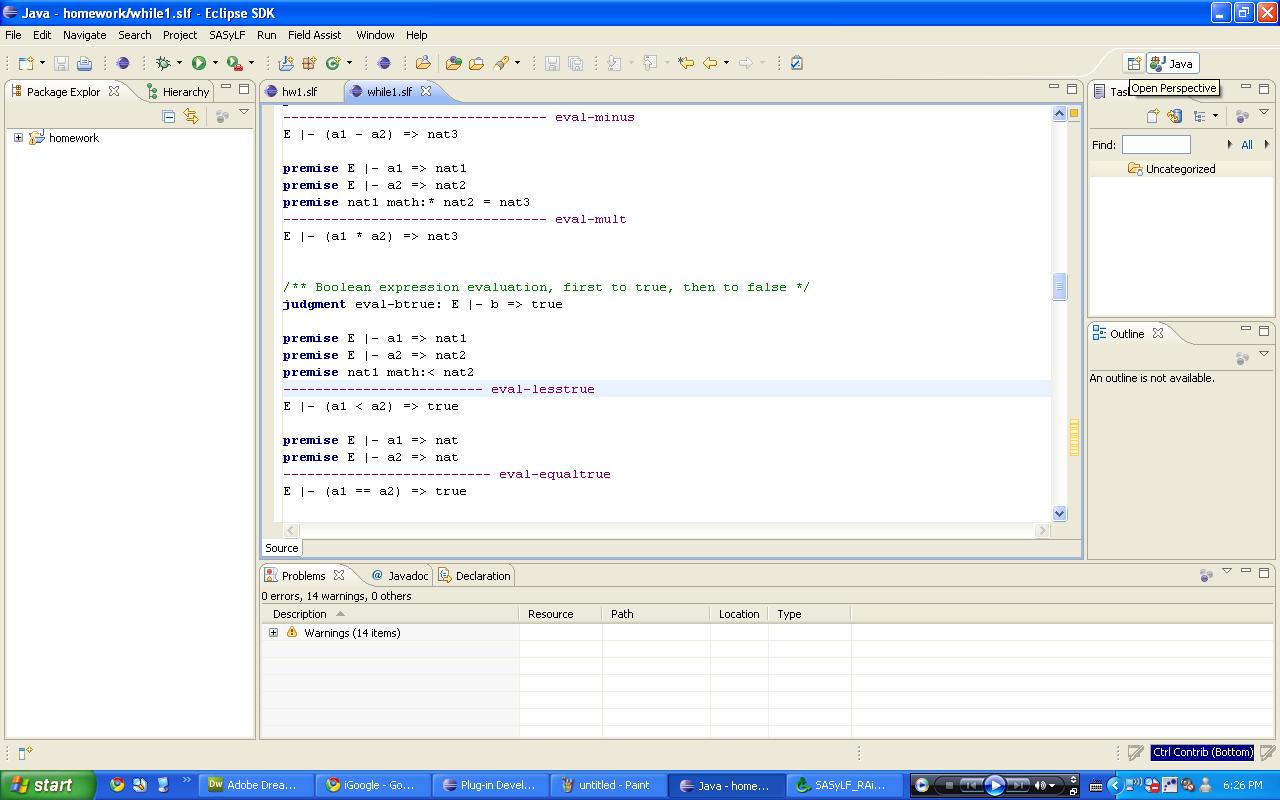This screenshot has height=800, width=1280.
Task: Expand the Warnings (14 items) group
Action: pyautogui.click(x=273, y=633)
